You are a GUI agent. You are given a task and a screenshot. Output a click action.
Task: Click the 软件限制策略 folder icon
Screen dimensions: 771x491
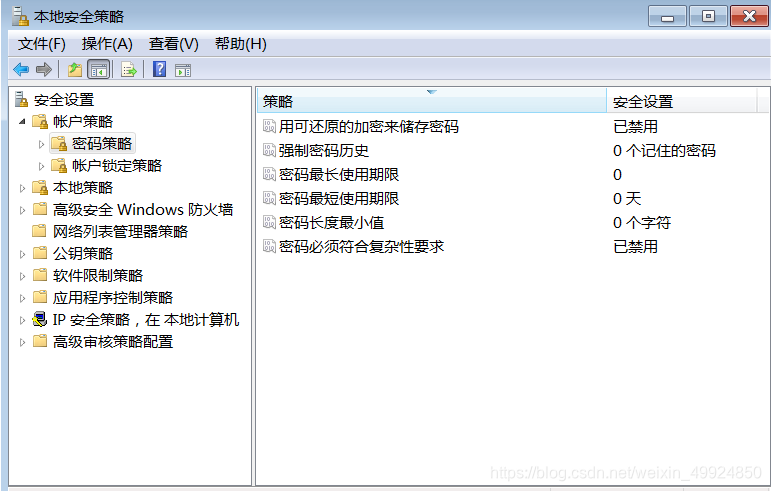[40, 275]
